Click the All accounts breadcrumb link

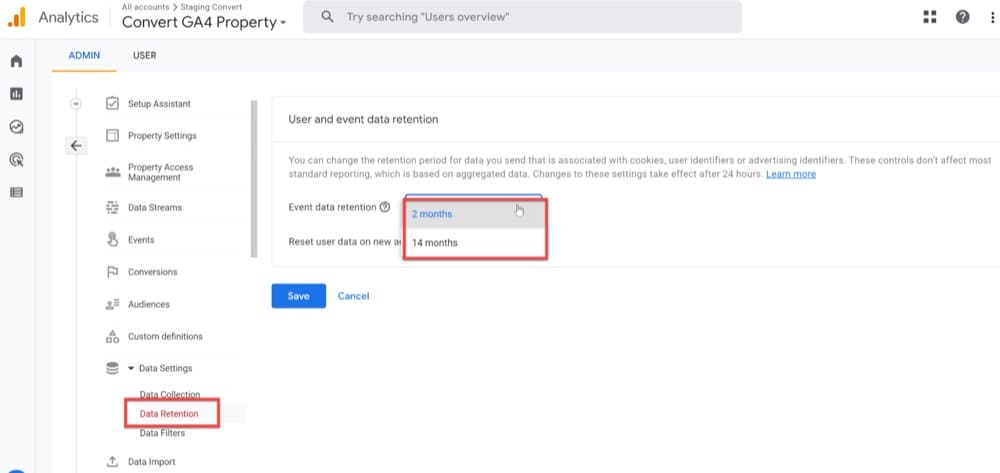pos(145,7)
